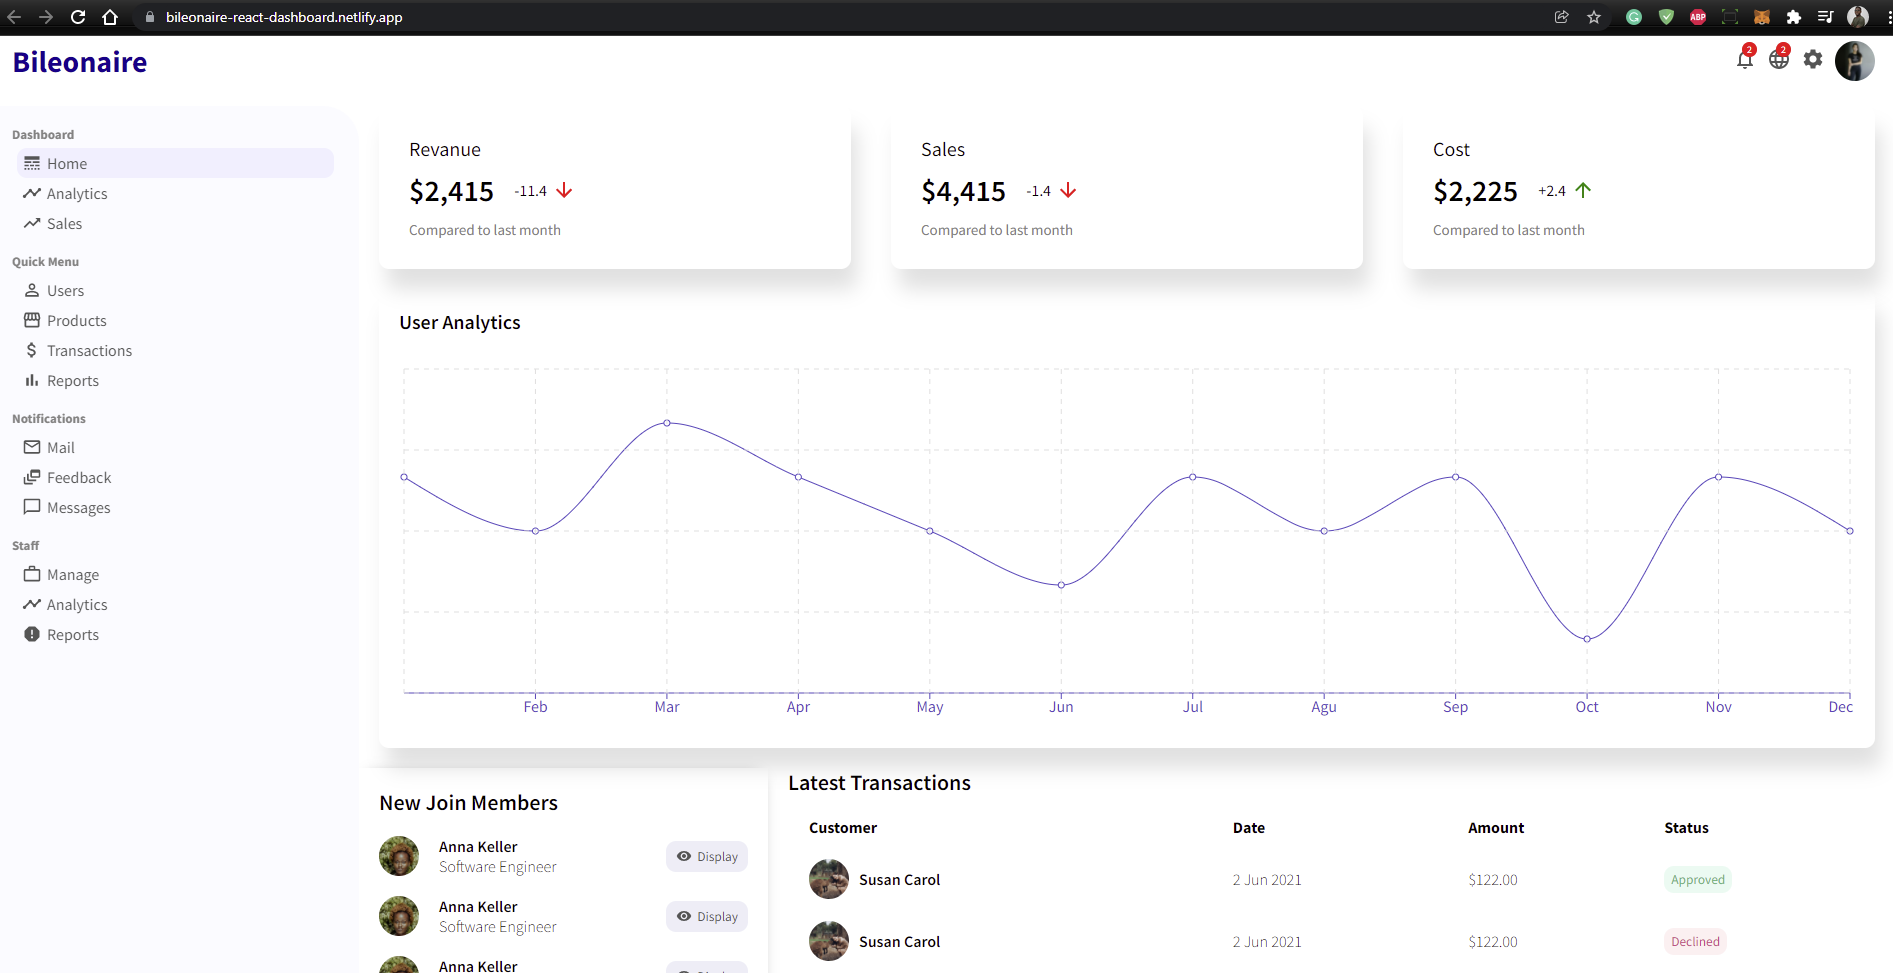Select Home in the sidebar

[x=67, y=164]
